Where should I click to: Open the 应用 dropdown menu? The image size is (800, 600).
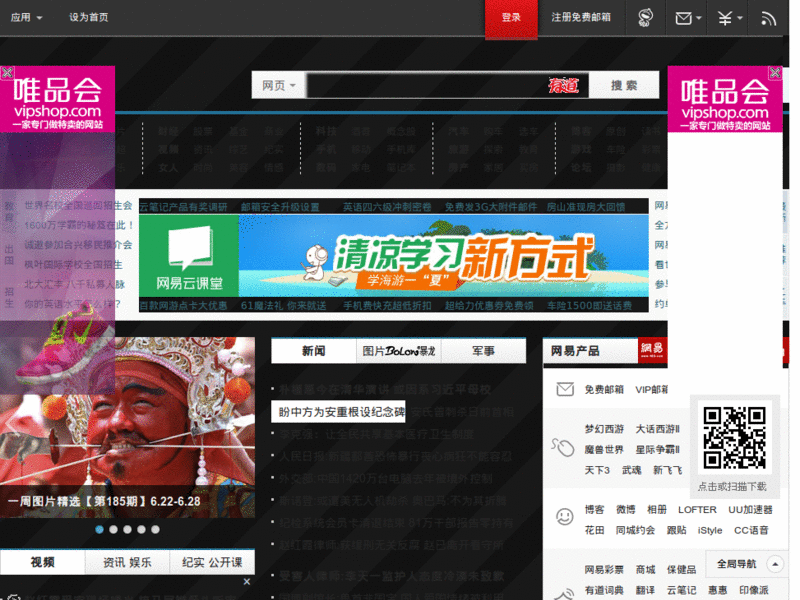click(26, 17)
